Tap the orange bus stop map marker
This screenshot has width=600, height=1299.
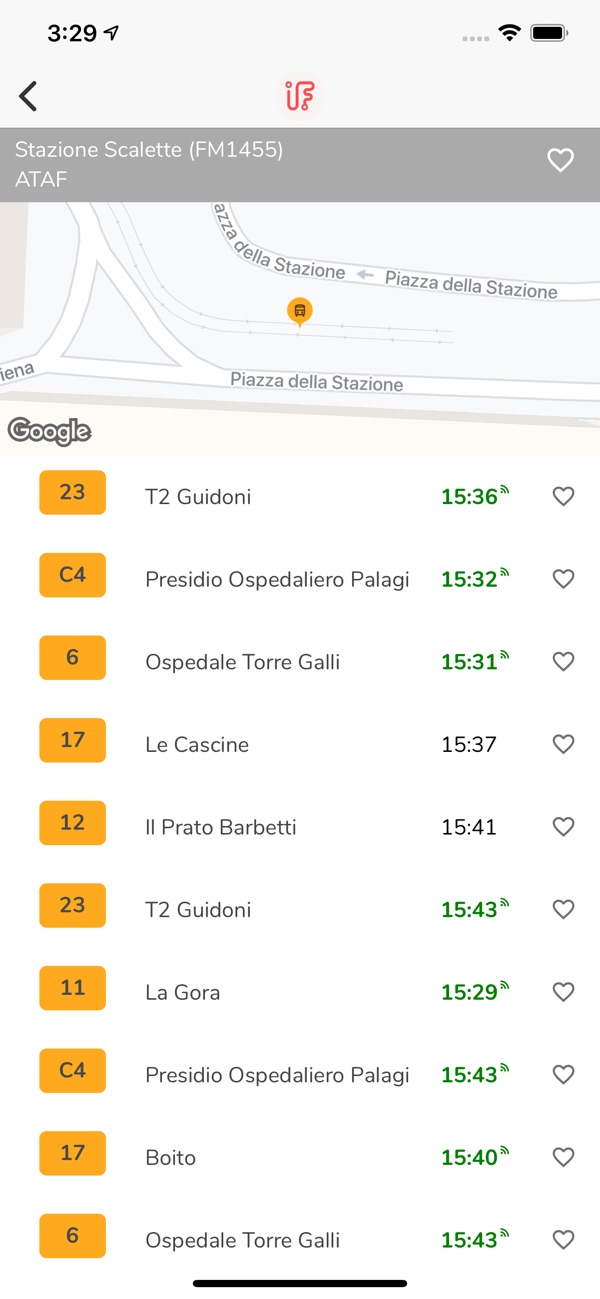pos(299,311)
